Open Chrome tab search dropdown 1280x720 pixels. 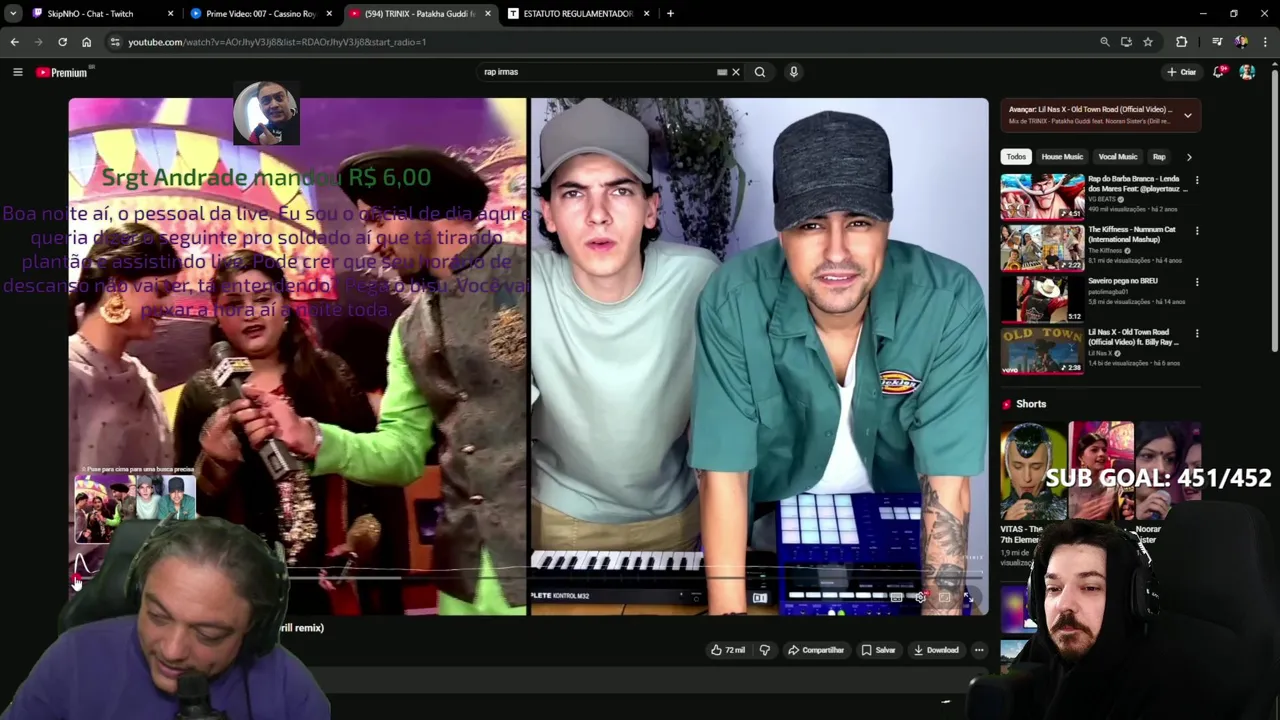coord(13,14)
